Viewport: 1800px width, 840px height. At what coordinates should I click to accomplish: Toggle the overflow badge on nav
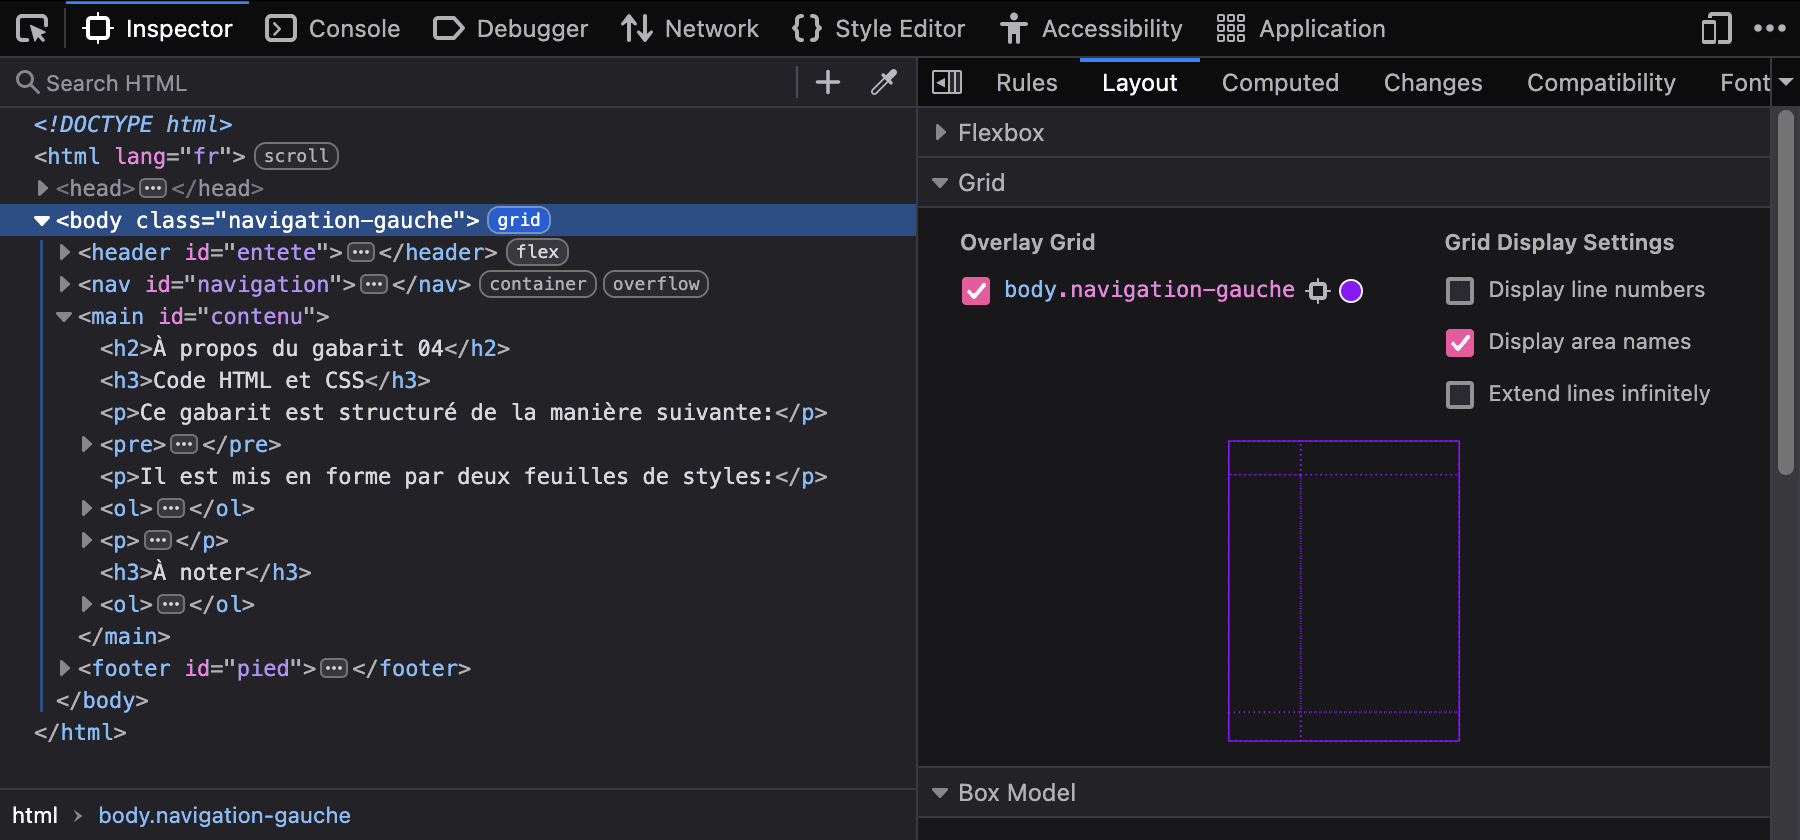[x=656, y=284]
